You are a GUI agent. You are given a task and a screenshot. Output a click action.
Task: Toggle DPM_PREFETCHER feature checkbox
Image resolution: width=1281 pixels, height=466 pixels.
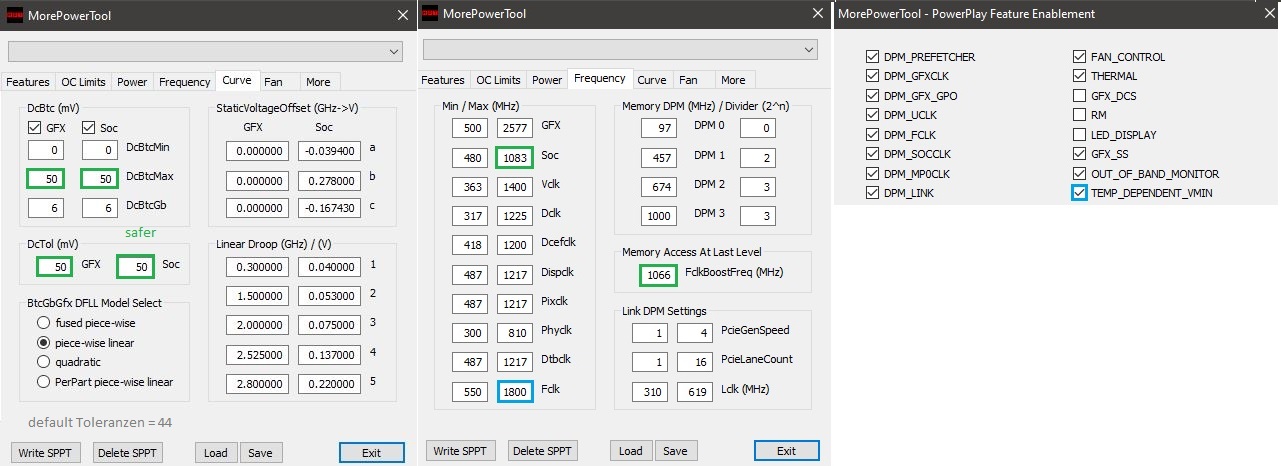pyautogui.click(x=873, y=57)
